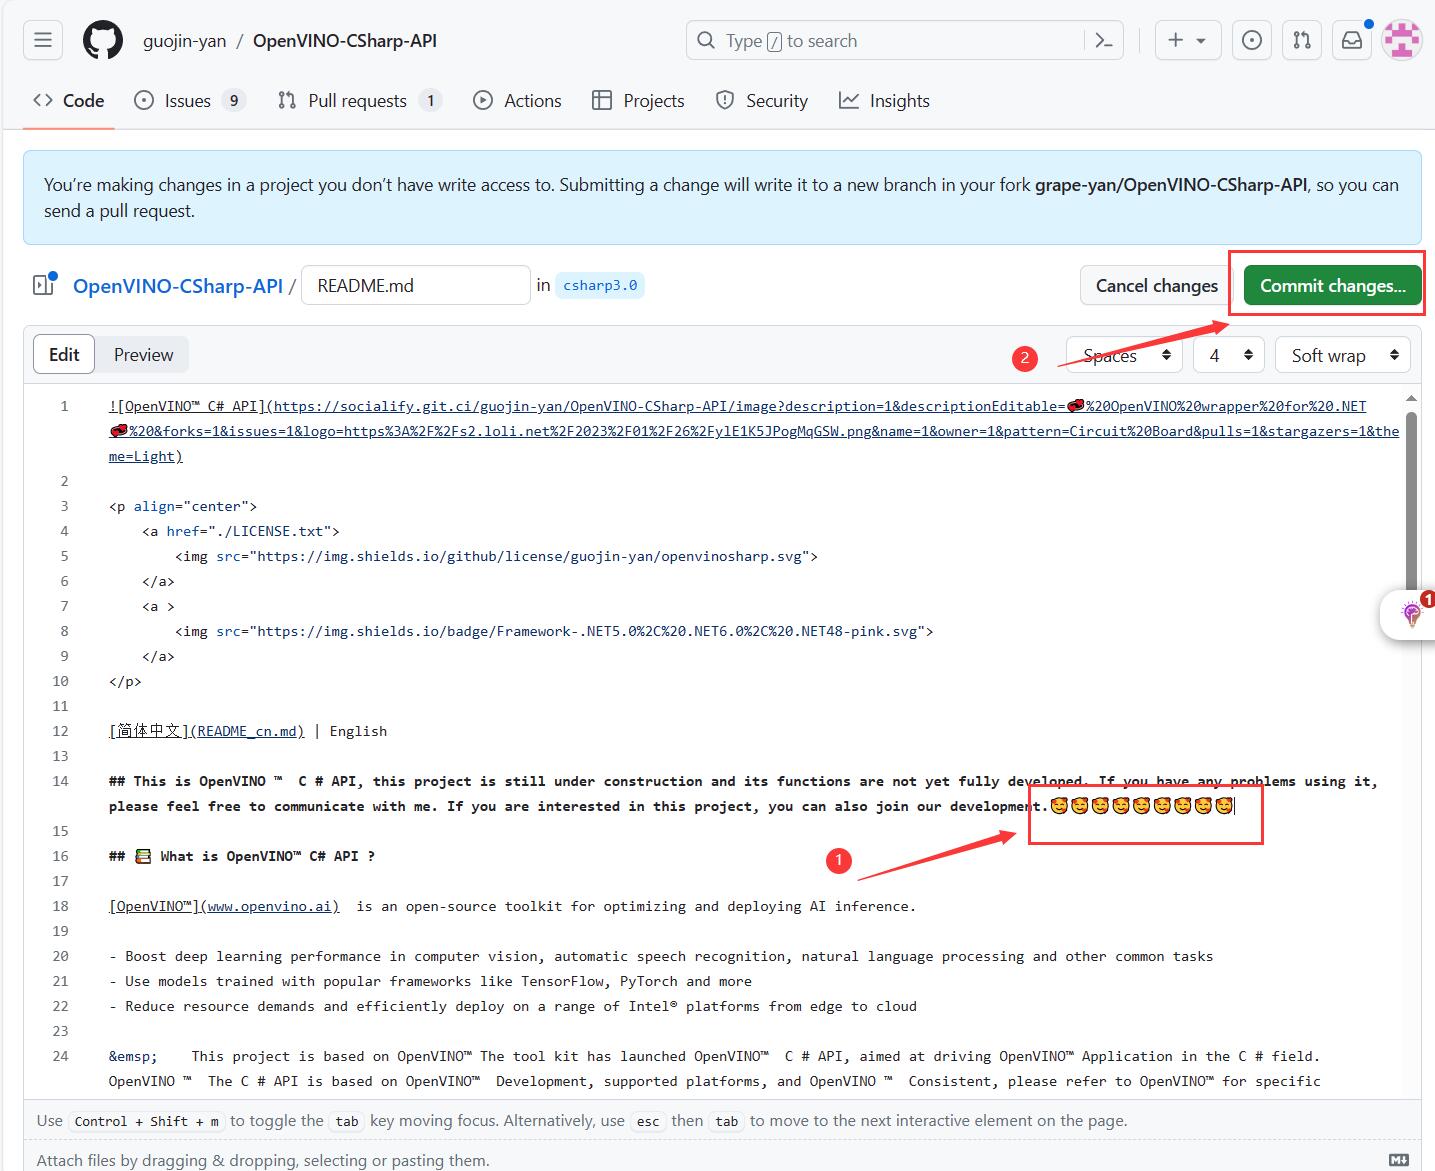Open the command palette icon
This screenshot has height=1171, width=1435.
click(x=1104, y=41)
